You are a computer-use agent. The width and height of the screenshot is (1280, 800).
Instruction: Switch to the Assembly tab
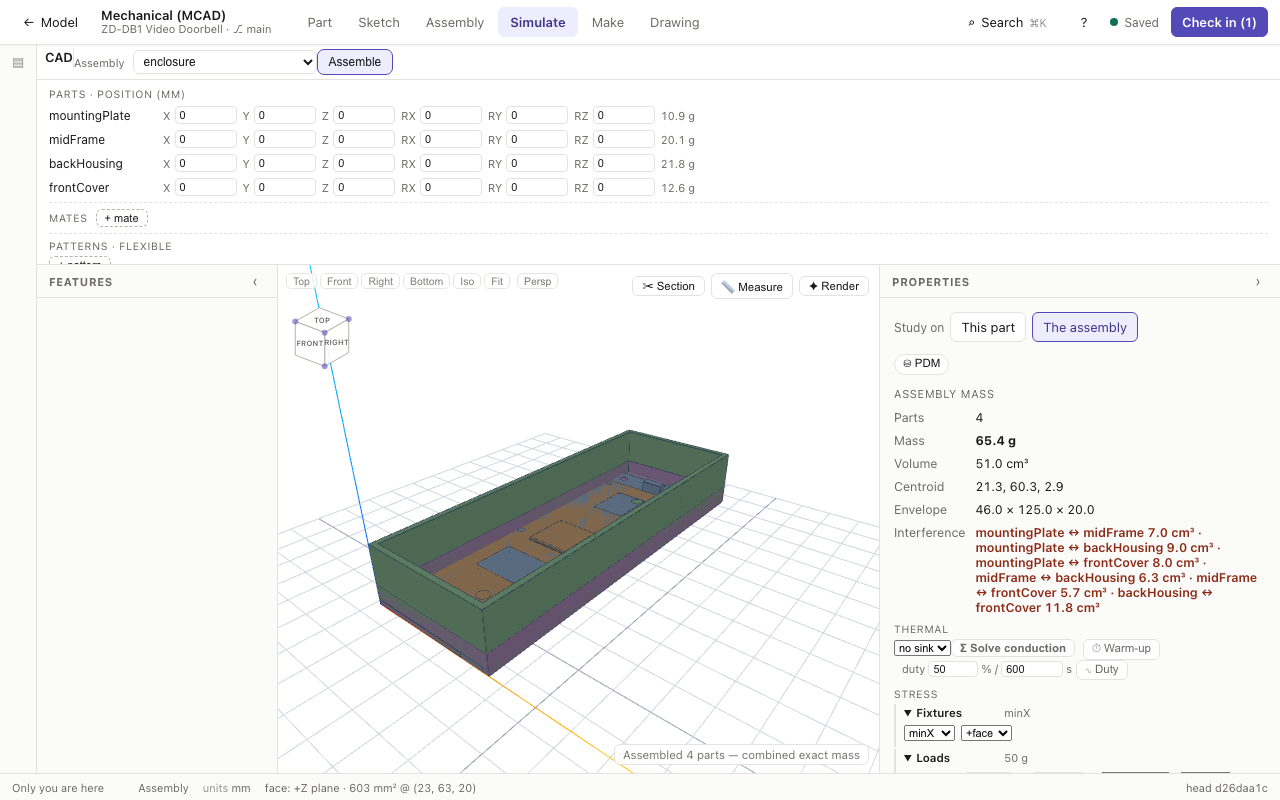click(x=455, y=22)
